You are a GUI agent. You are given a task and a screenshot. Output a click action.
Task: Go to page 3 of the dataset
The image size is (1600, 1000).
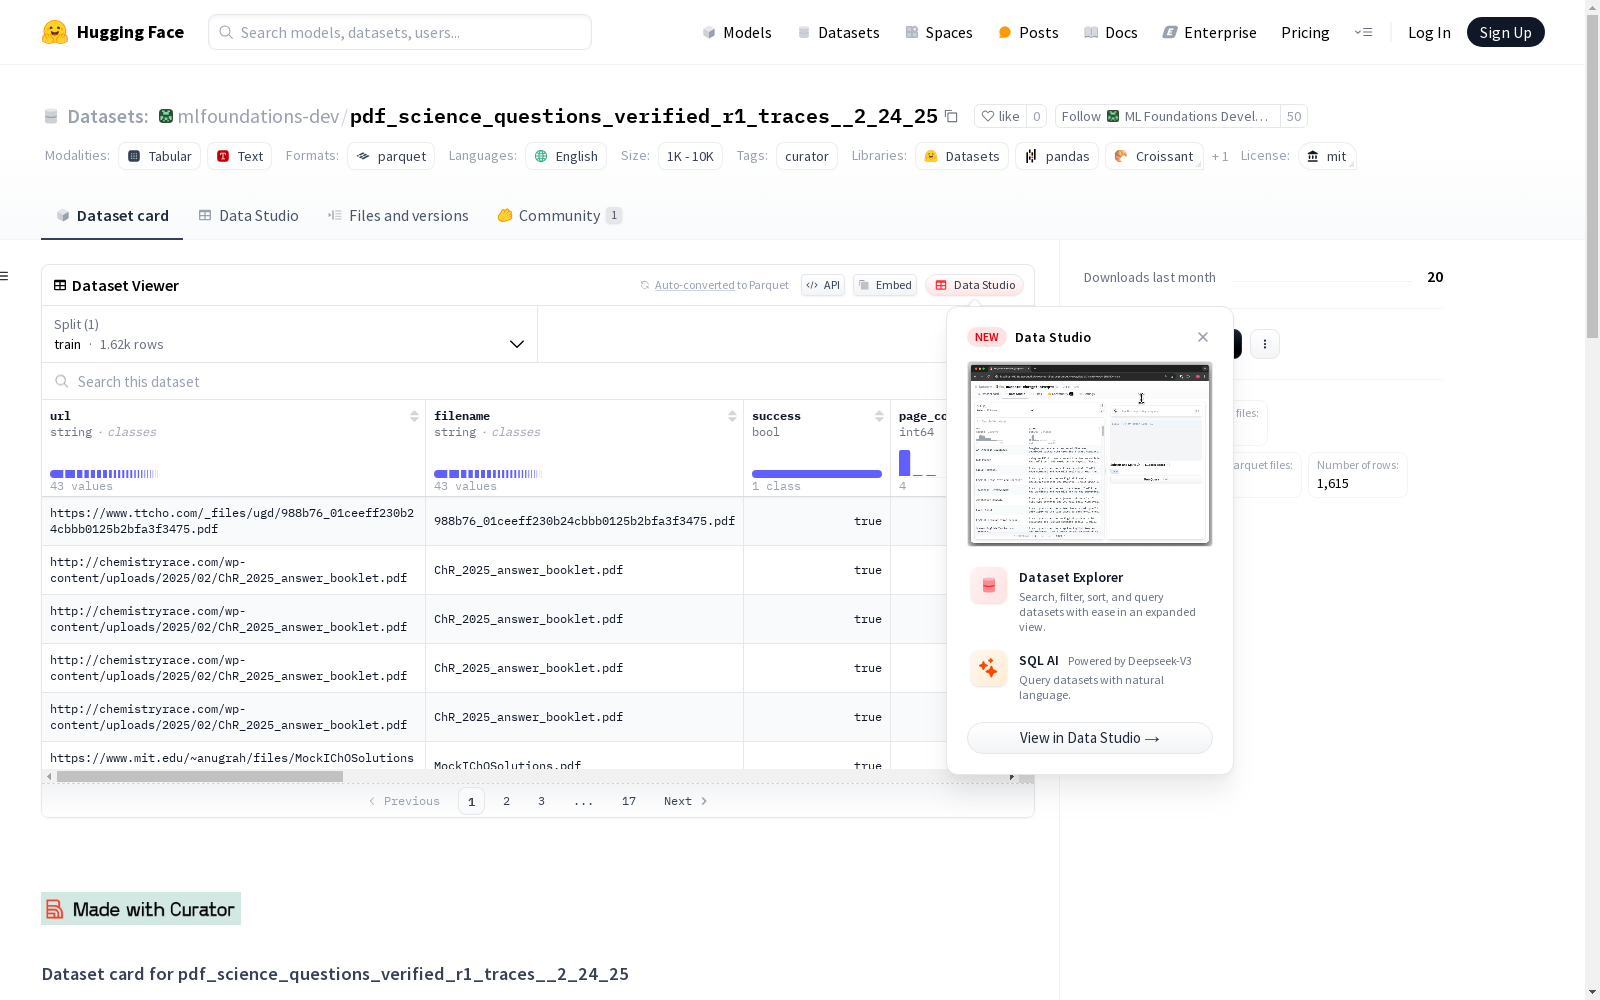pyautogui.click(x=542, y=801)
